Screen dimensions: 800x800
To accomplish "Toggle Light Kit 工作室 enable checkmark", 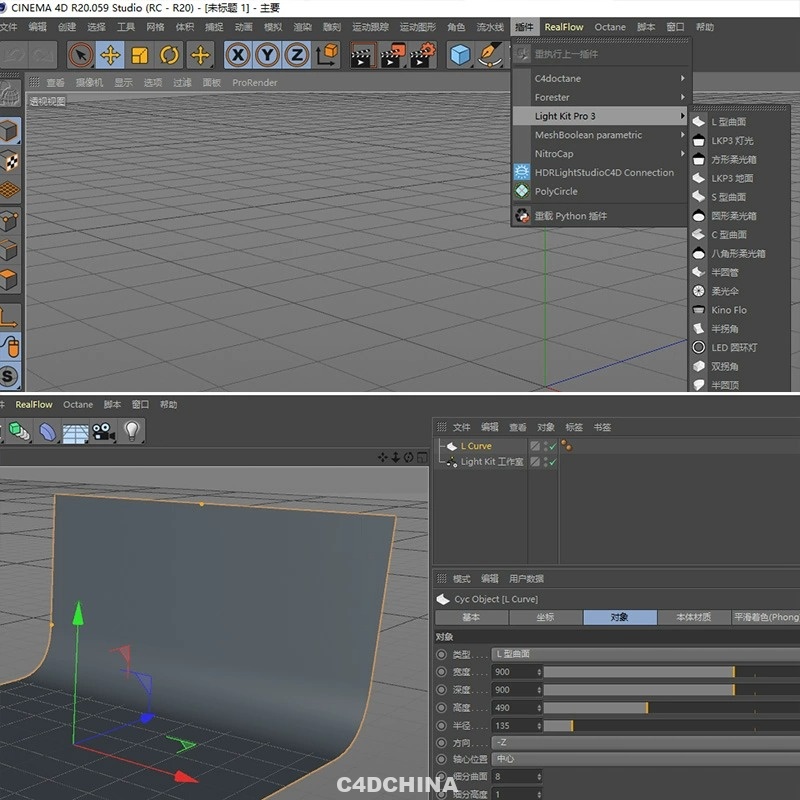I will pyautogui.click(x=553, y=462).
